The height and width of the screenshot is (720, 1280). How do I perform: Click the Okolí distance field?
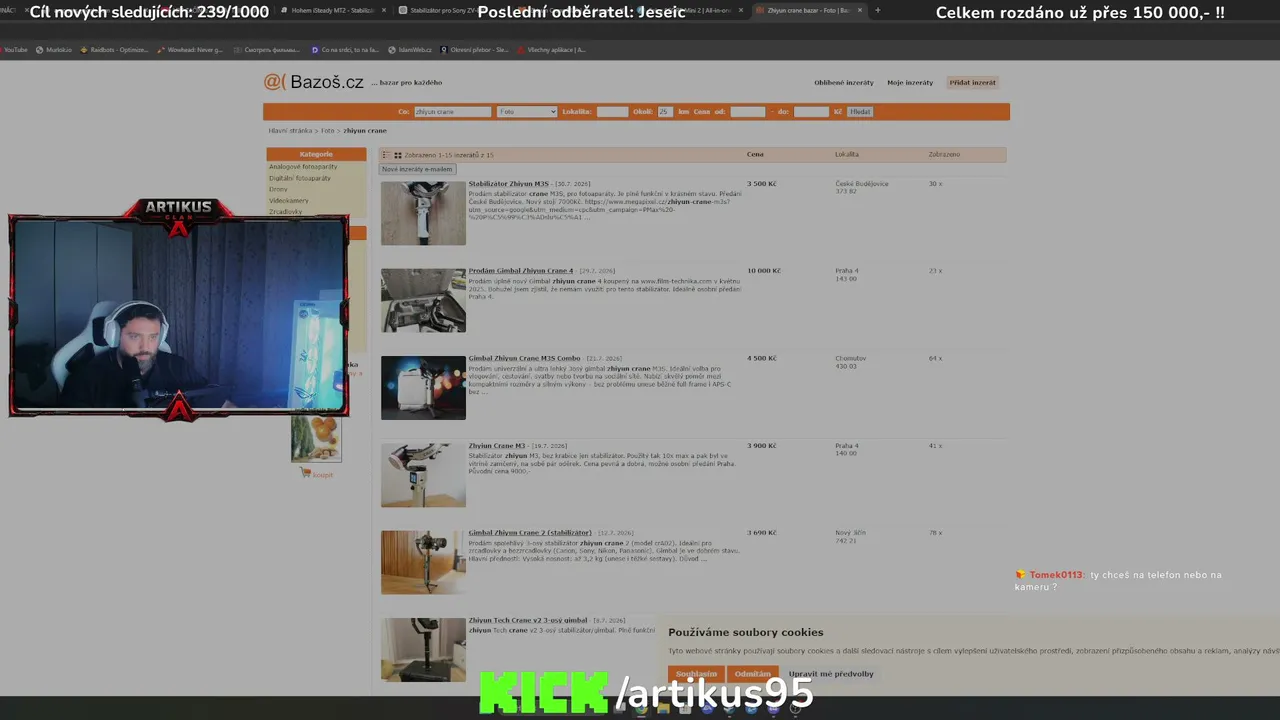665,112
